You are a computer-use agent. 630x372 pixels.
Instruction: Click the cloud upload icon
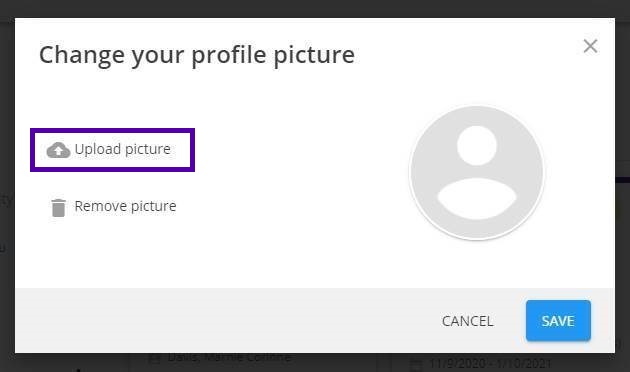pos(58,150)
